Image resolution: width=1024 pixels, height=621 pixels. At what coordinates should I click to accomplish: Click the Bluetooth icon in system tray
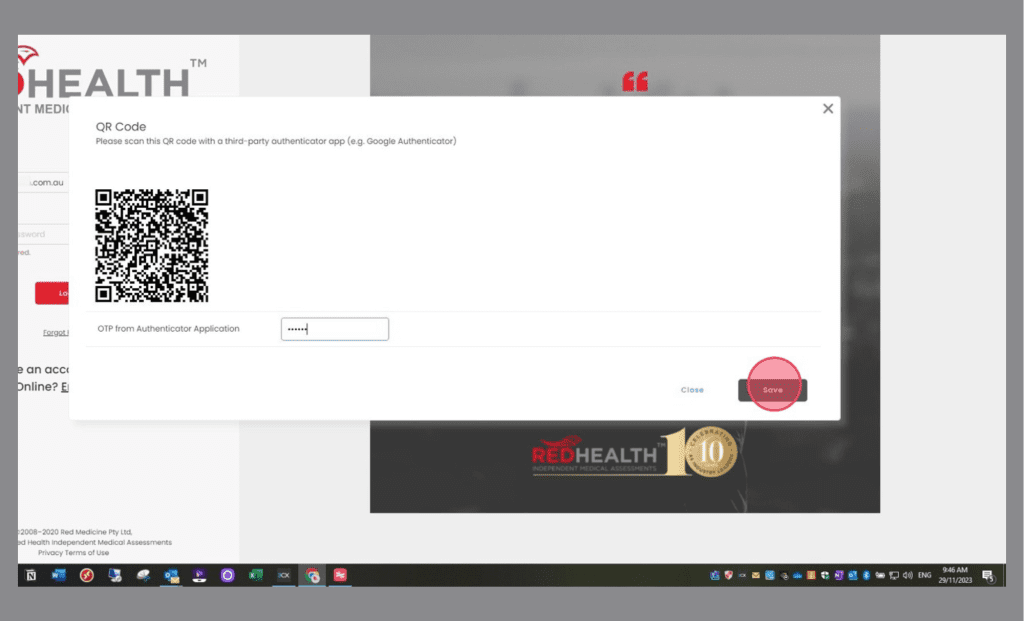[x=866, y=576]
